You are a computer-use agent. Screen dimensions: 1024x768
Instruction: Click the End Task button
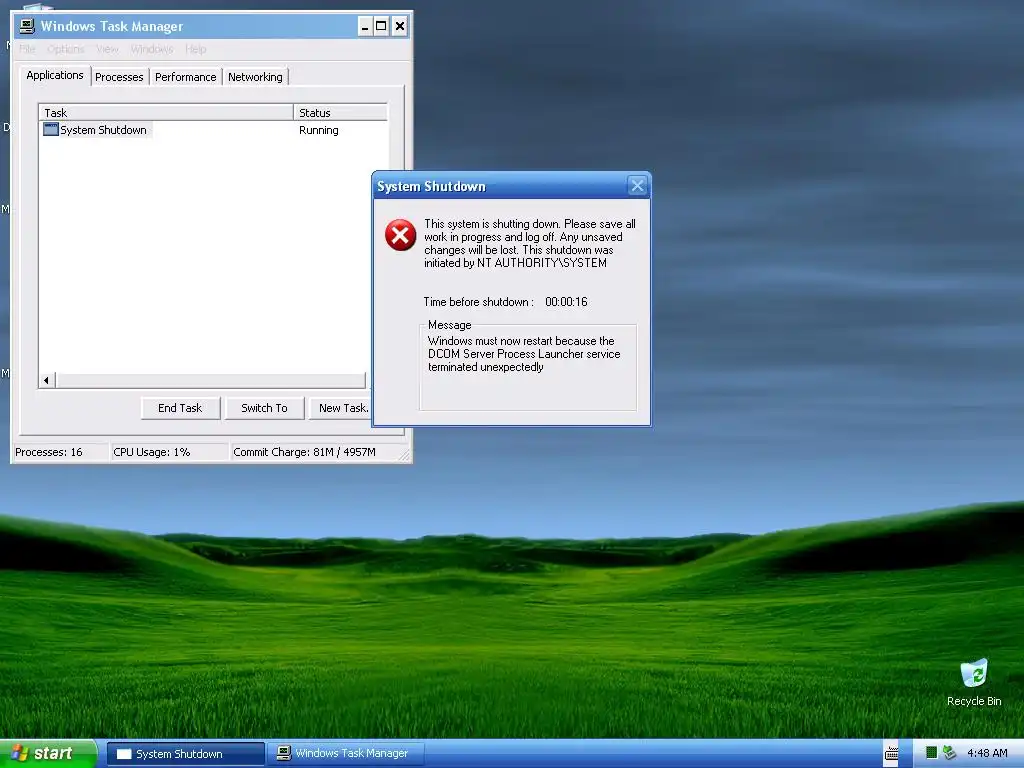(x=180, y=408)
